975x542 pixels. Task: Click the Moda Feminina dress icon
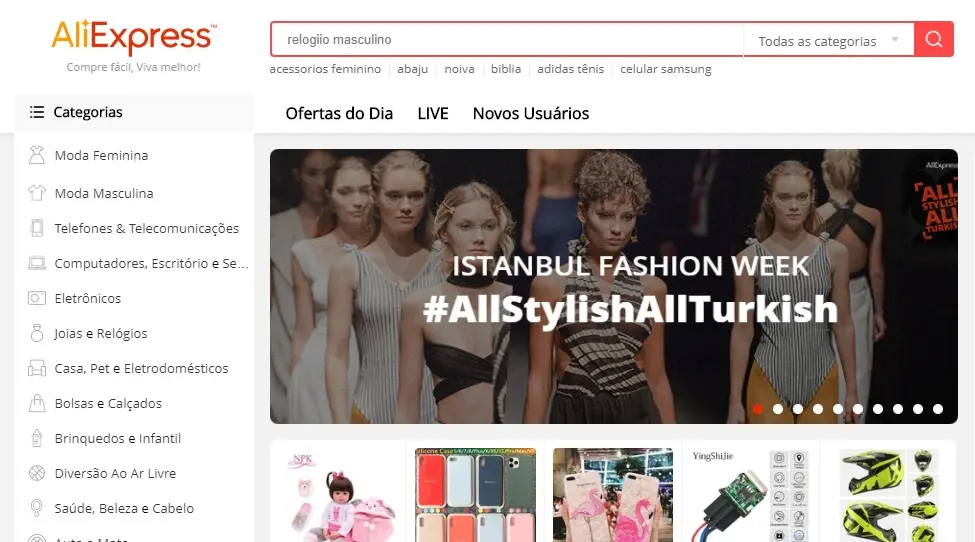point(37,155)
